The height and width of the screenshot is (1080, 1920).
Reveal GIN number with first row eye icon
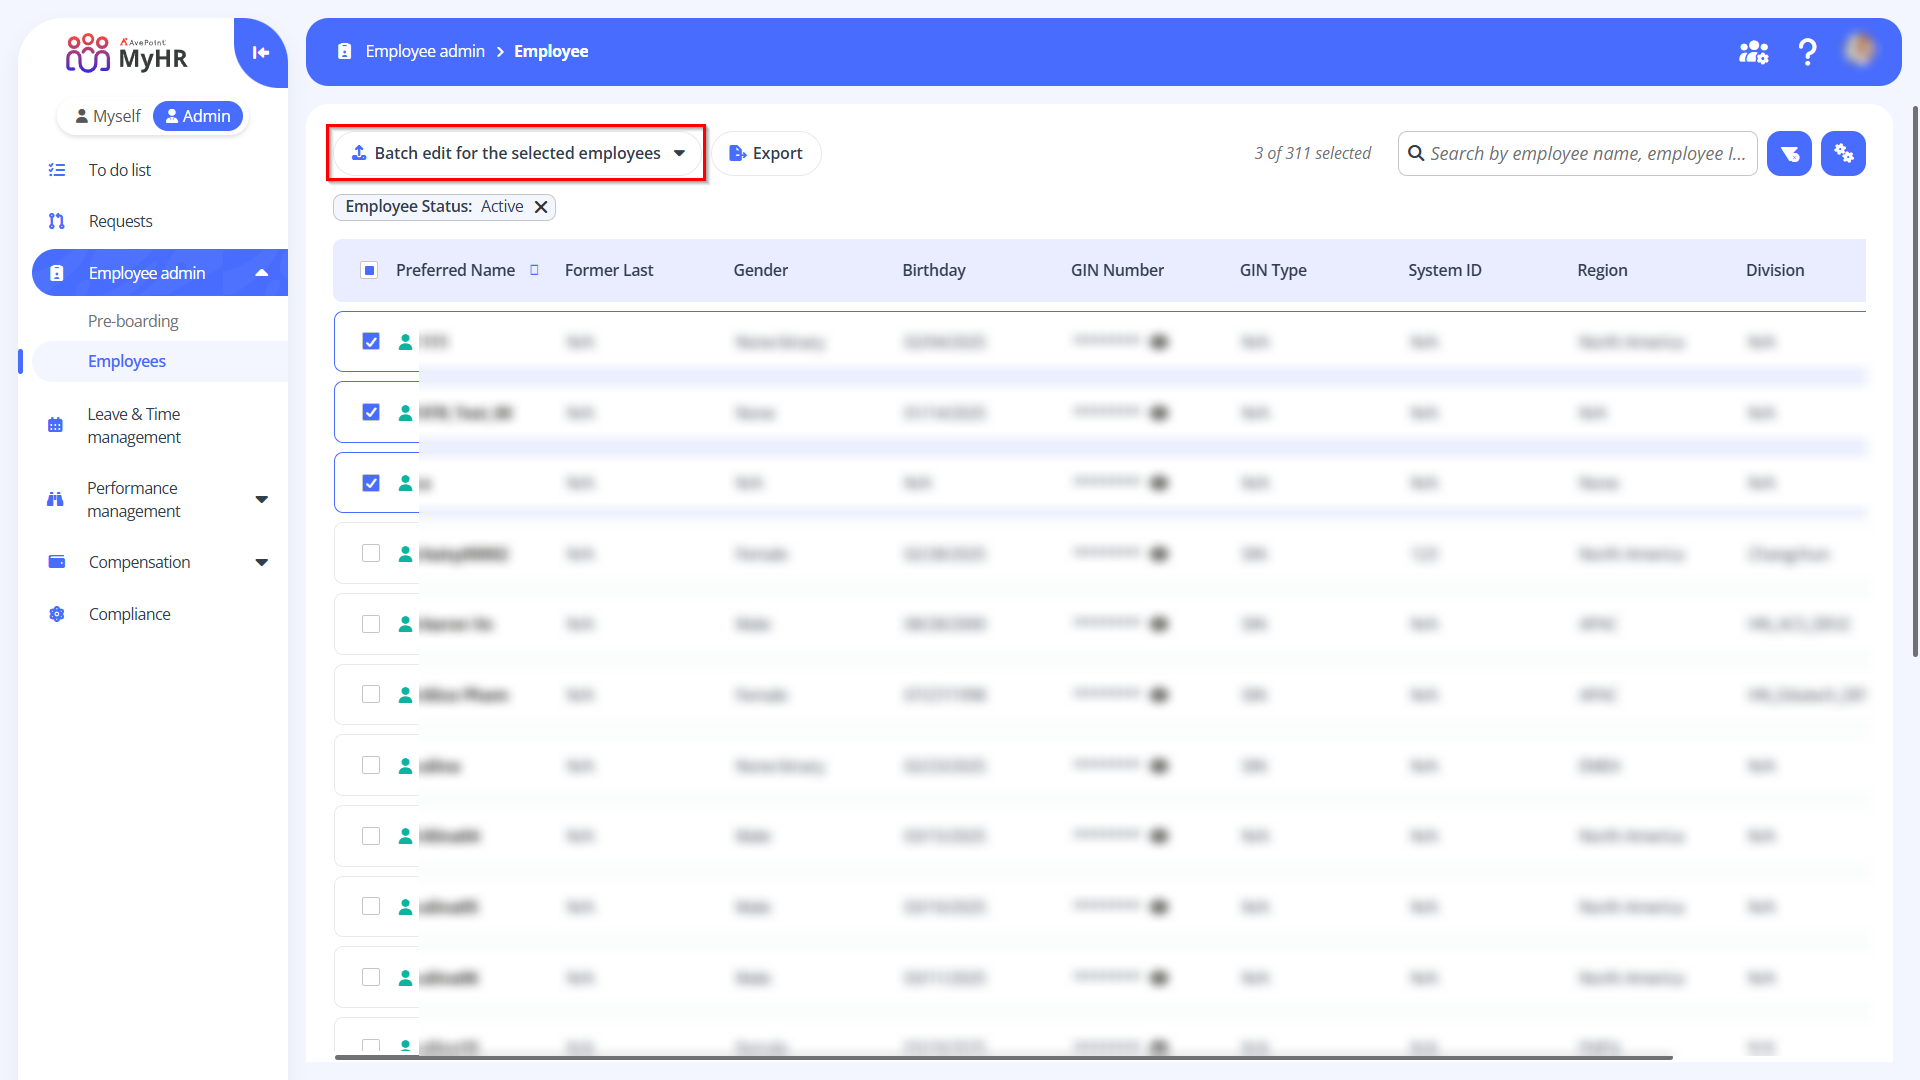point(1159,342)
